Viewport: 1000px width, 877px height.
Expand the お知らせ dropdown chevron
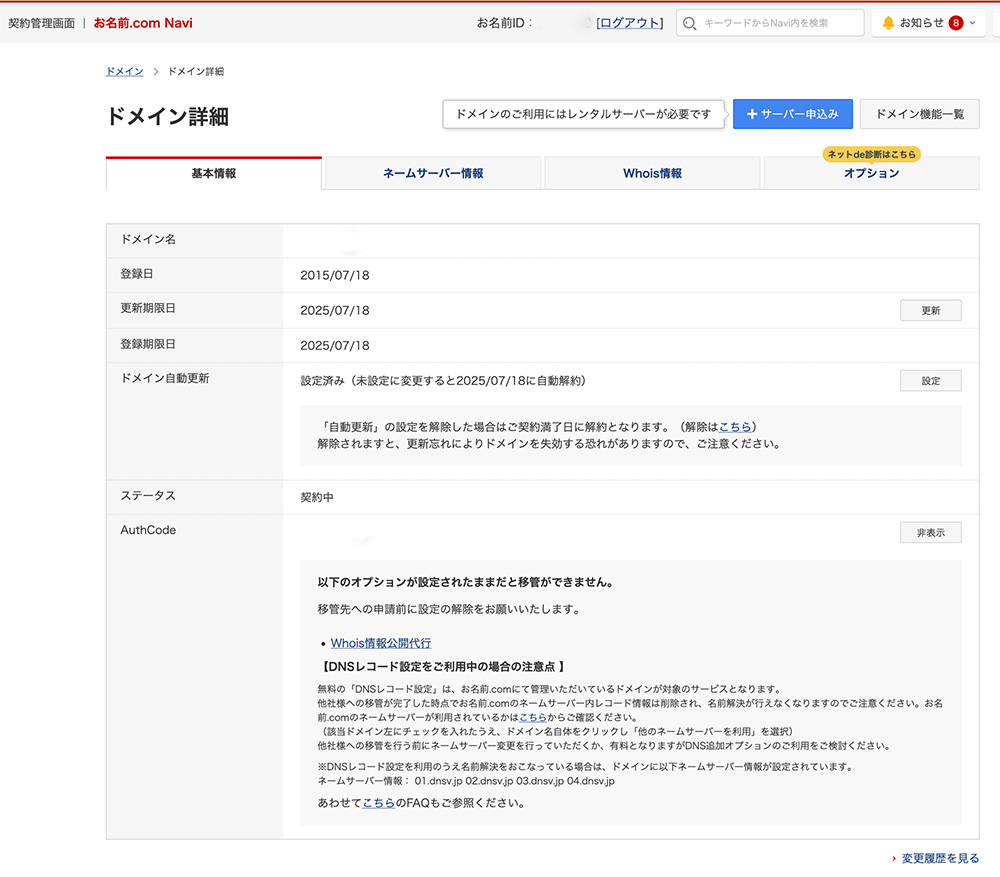tap(973, 23)
